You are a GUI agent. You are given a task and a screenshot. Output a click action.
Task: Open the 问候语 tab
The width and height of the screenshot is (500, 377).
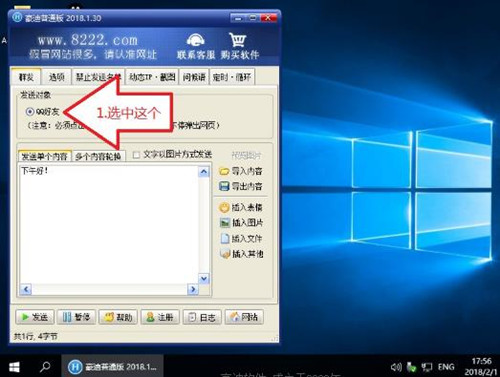click(194, 77)
